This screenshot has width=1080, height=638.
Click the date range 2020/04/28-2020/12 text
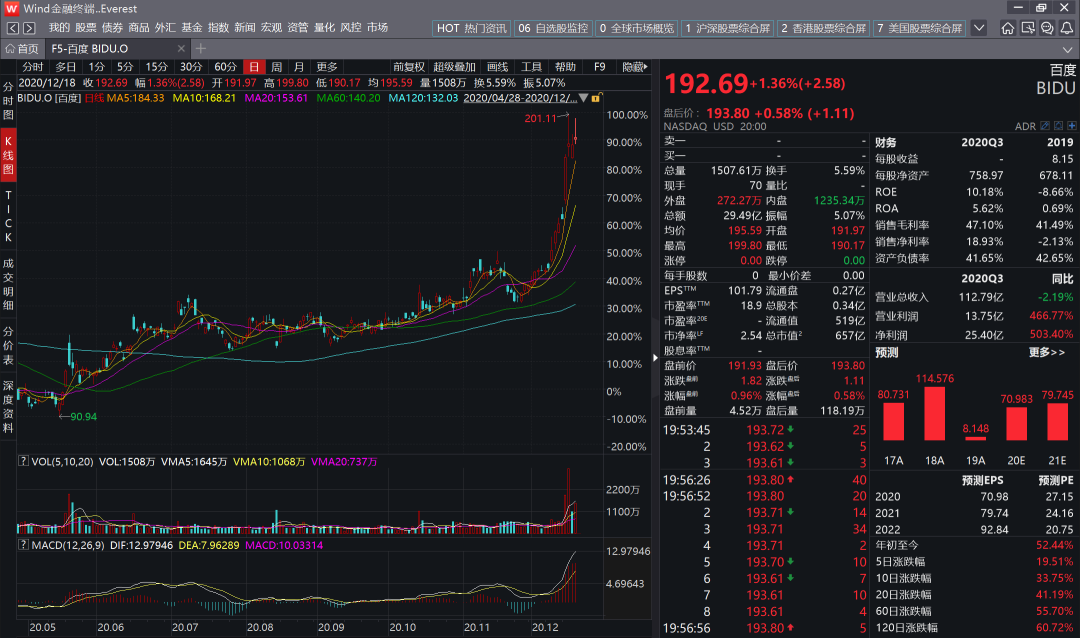(x=520, y=98)
